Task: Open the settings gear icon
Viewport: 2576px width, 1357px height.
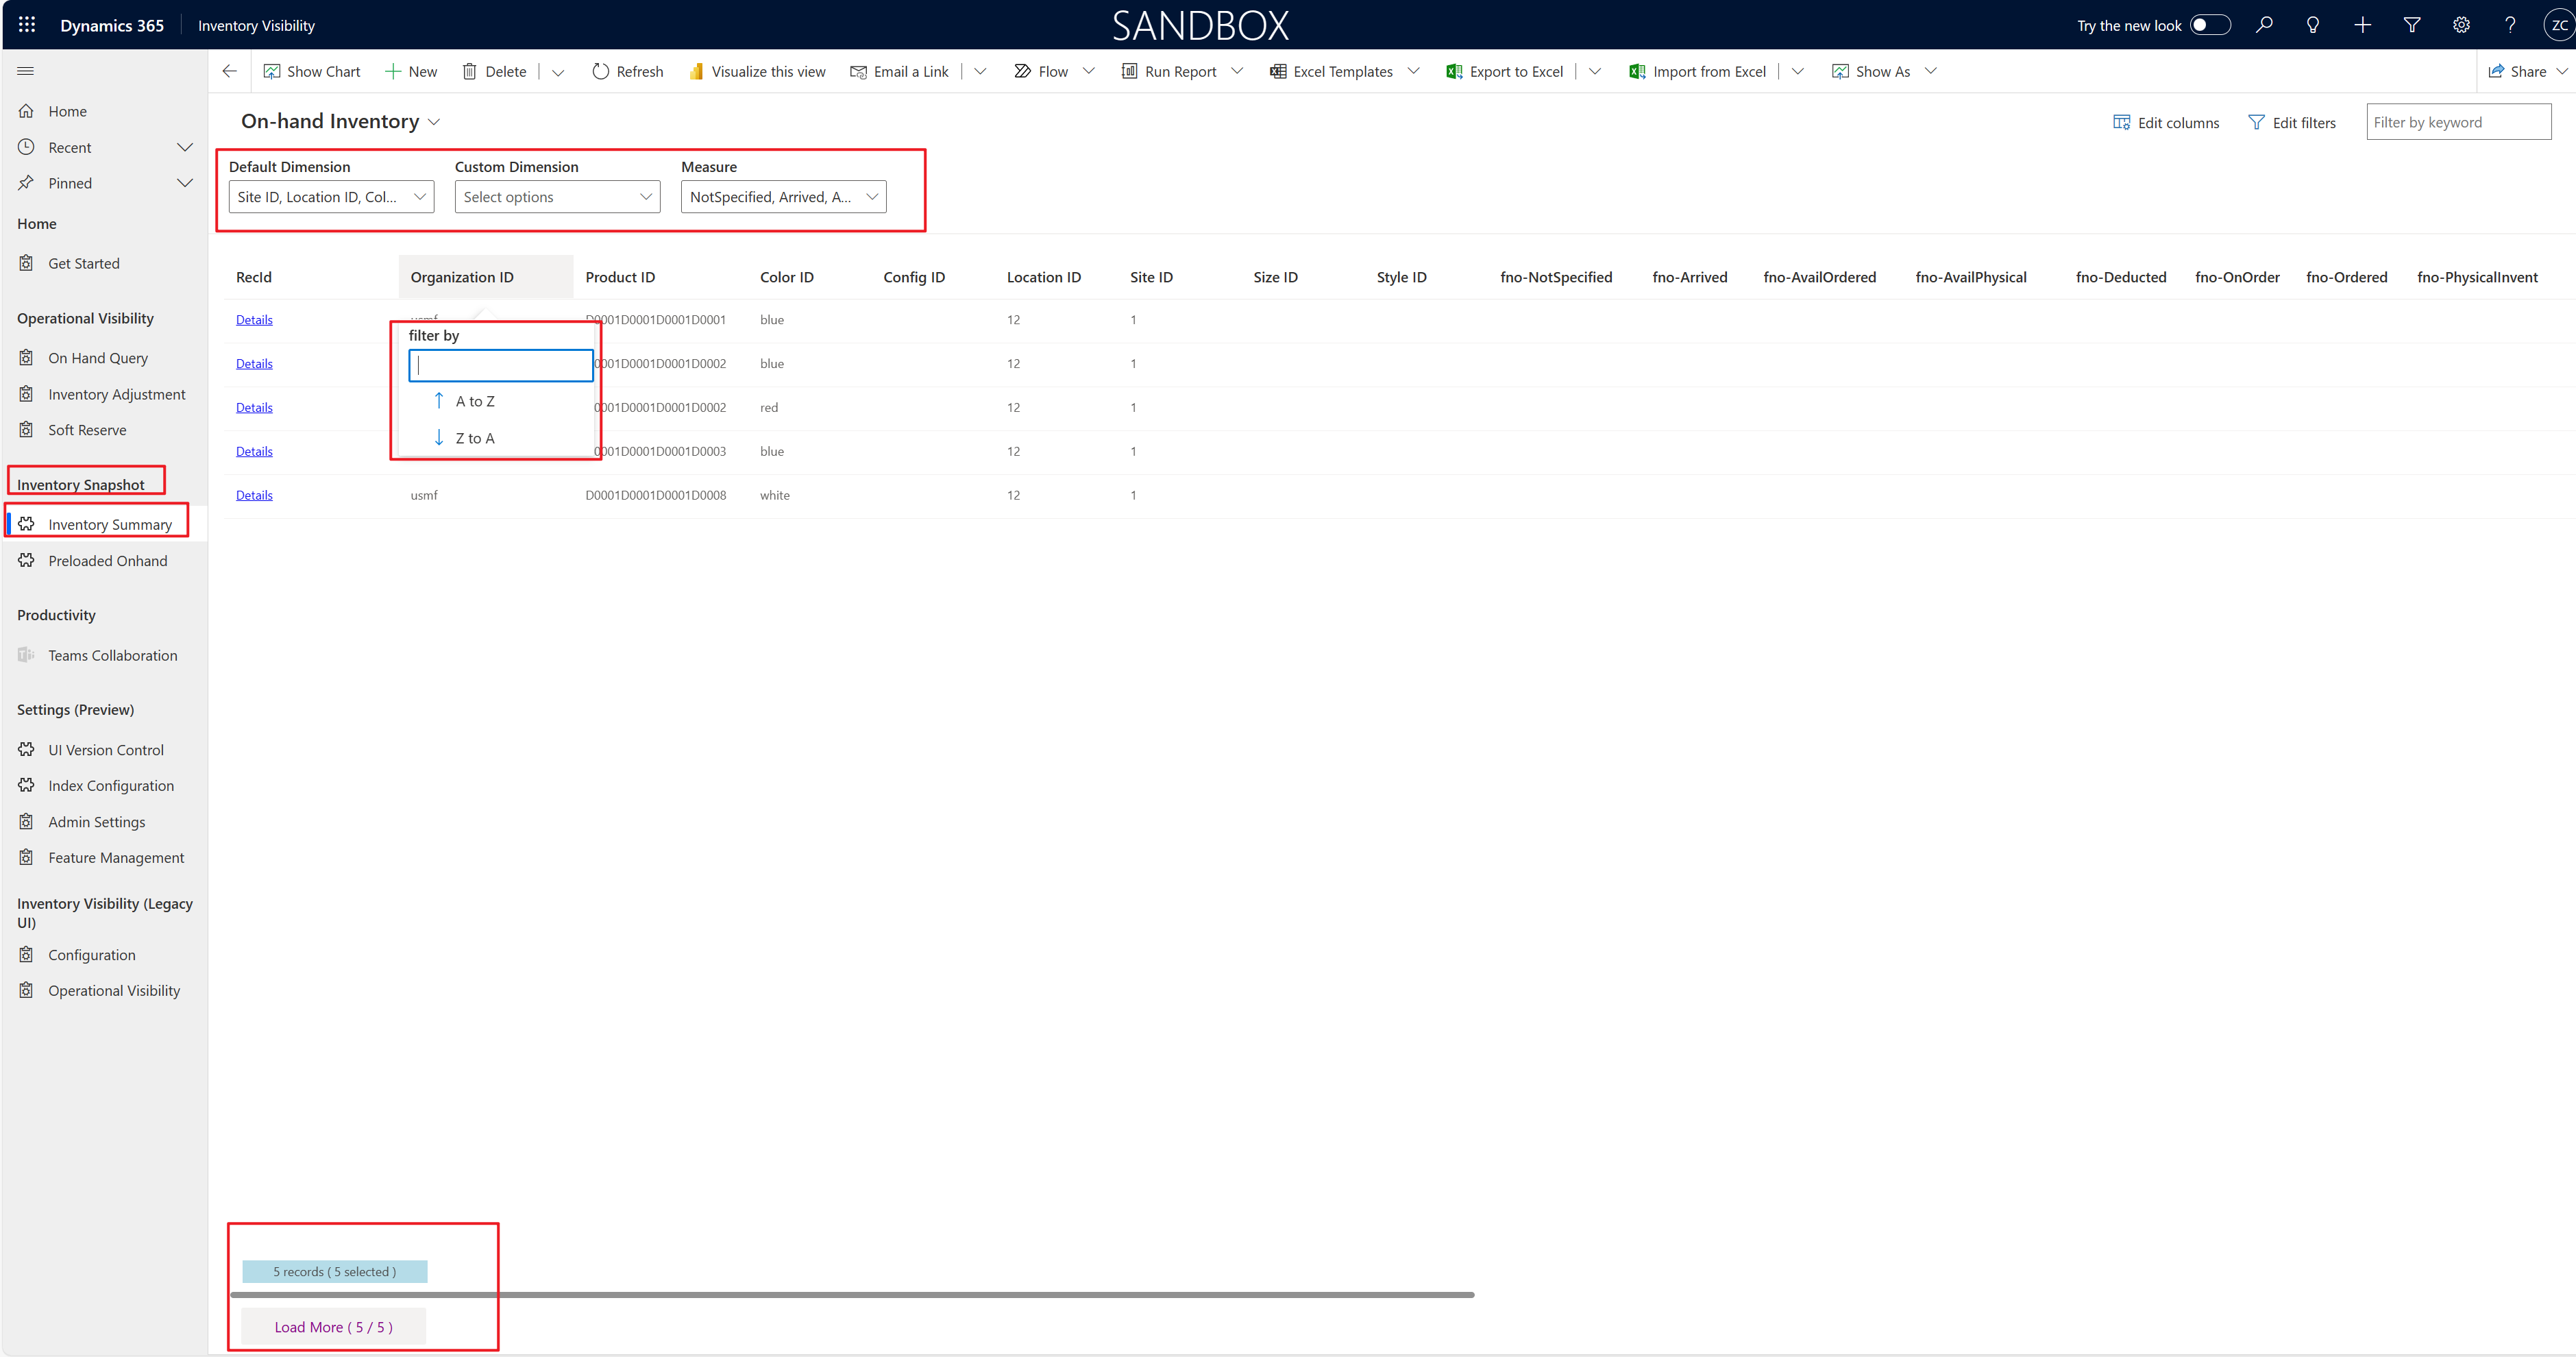Action: [2461, 25]
